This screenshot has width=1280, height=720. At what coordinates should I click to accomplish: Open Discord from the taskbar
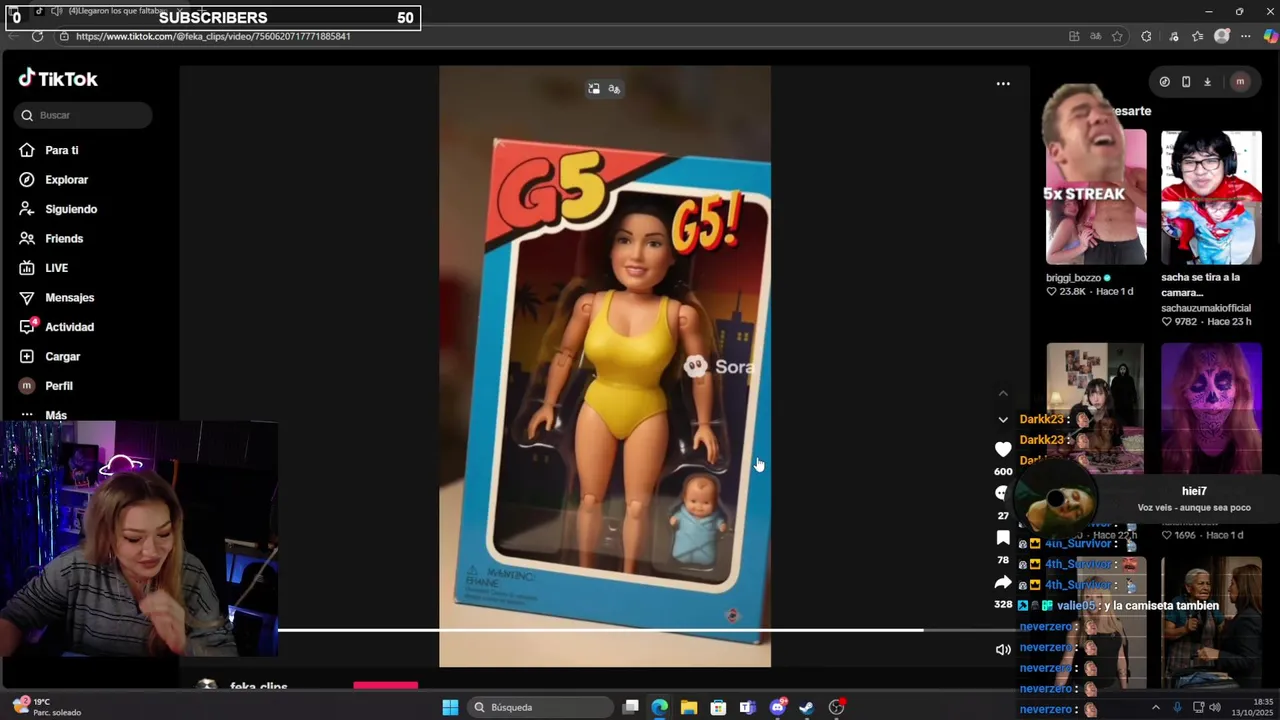click(777, 708)
